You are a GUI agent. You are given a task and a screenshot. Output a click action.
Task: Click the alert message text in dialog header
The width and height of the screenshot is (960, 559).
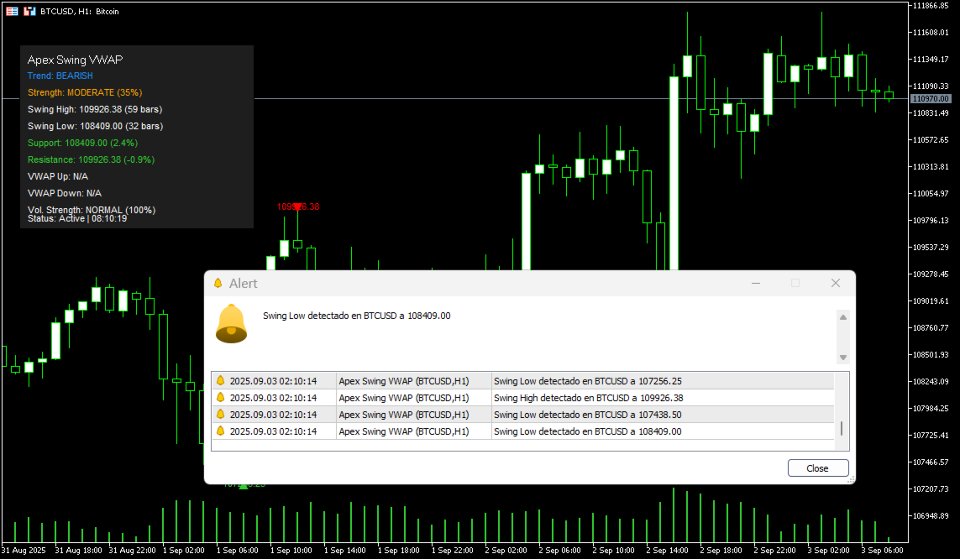point(356,316)
